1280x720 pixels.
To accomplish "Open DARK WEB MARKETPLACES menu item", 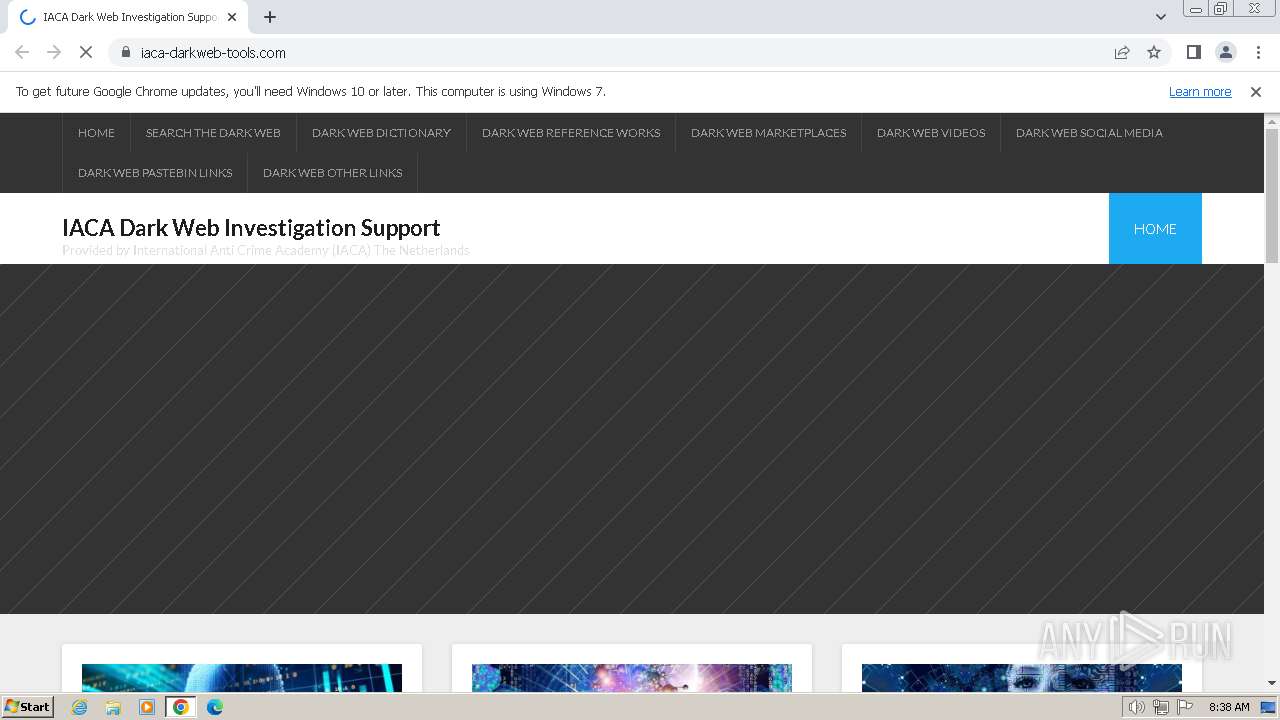I will pyautogui.click(x=768, y=133).
